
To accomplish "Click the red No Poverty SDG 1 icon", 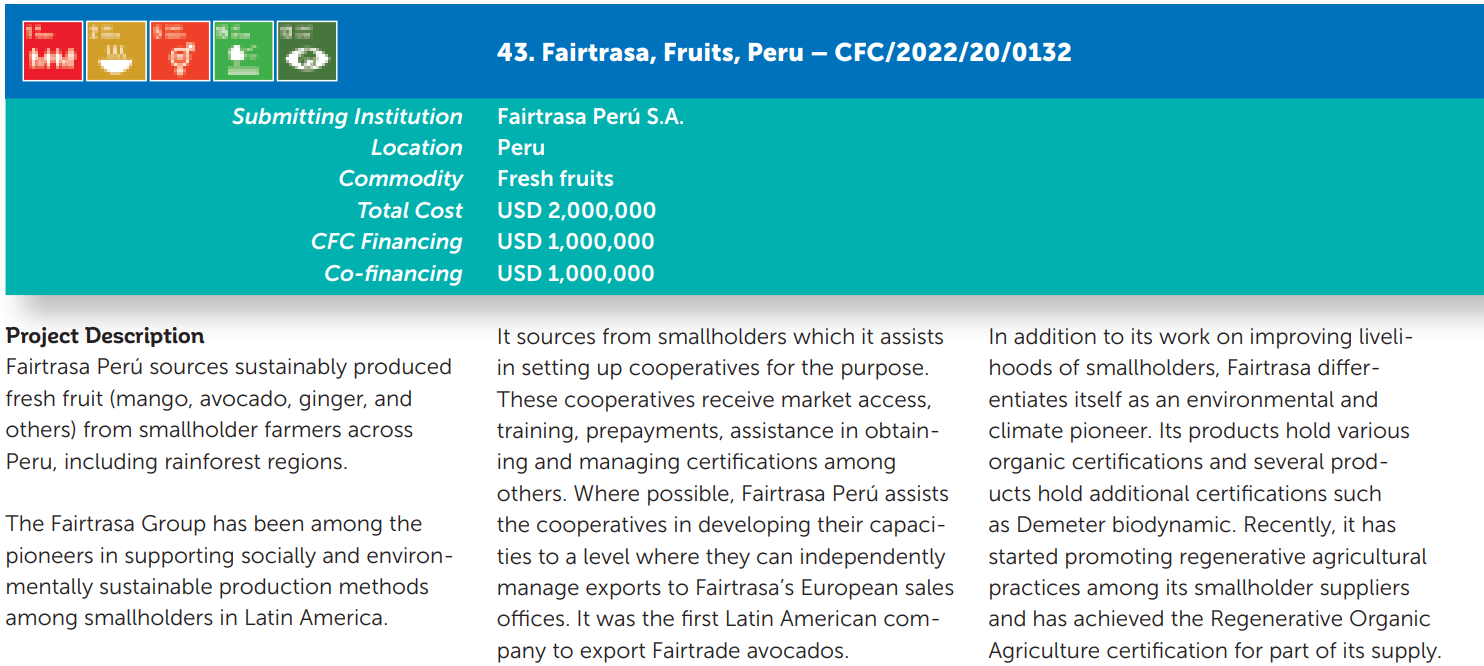I will (x=53, y=51).
